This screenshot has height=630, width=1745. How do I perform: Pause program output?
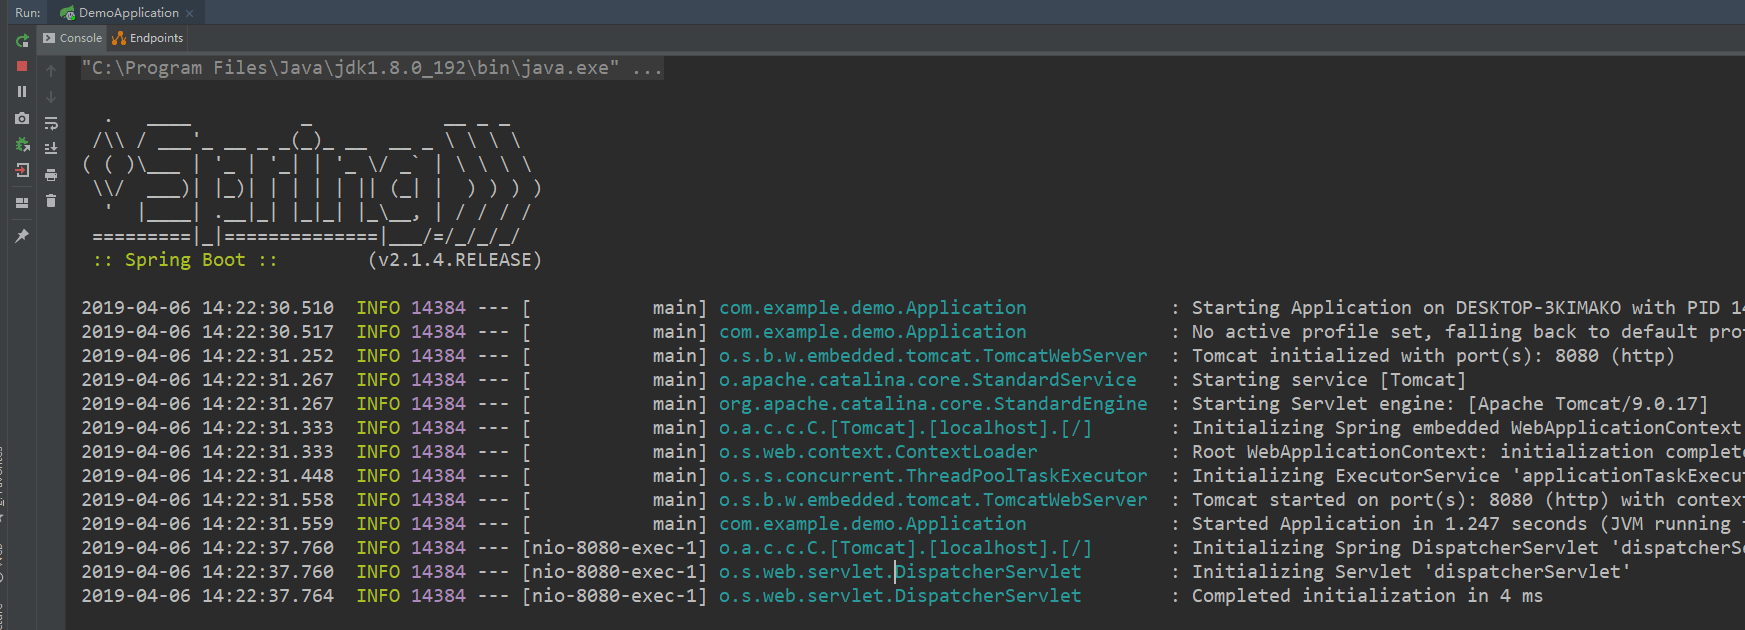click(x=22, y=91)
